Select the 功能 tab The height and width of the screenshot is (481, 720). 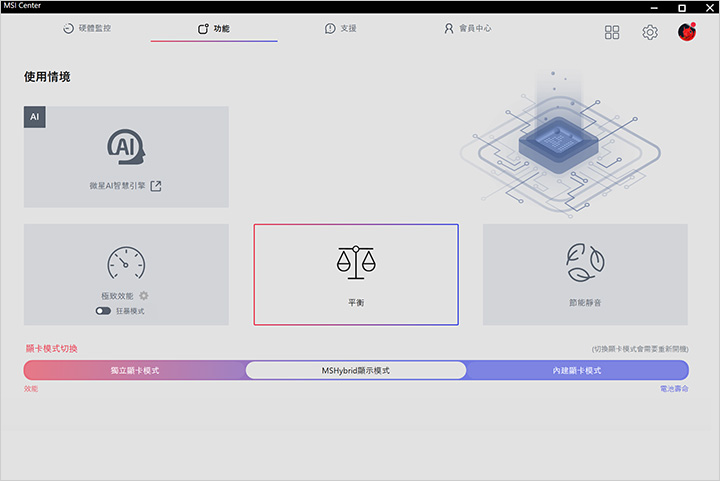click(214, 29)
